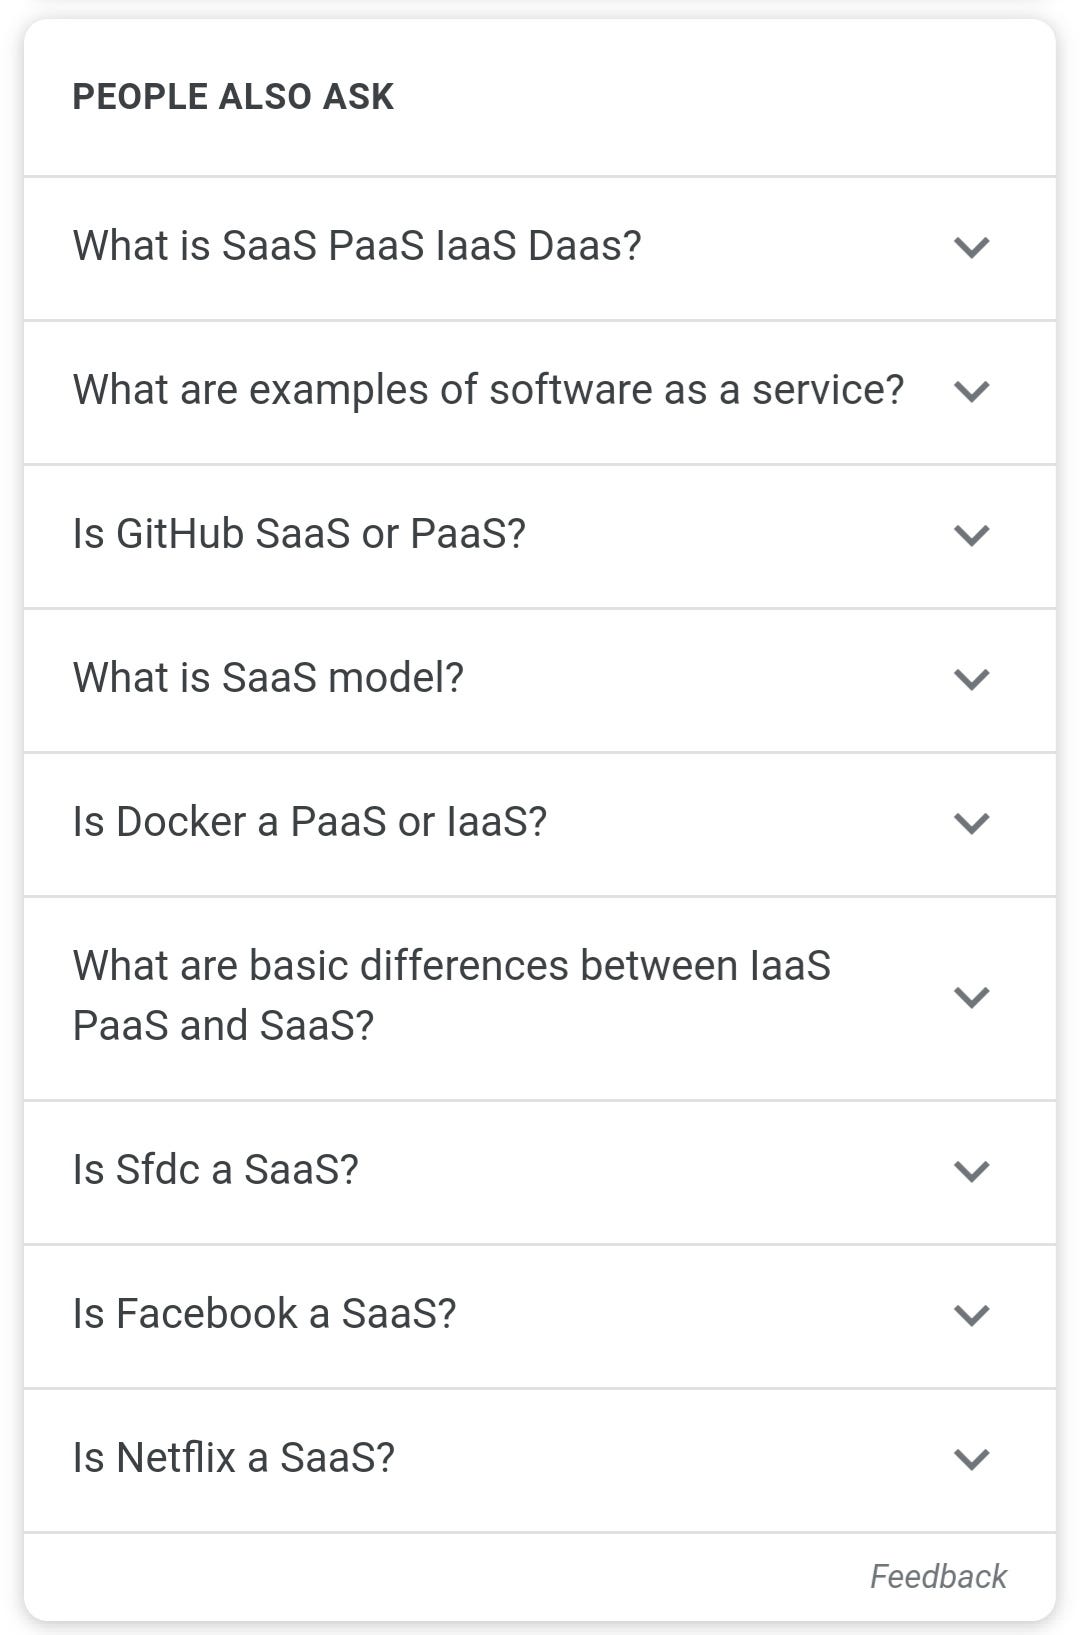Click the "What is SaaS model?" question text
The height and width of the screenshot is (1635, 1080).
click(x=268, y=678)
